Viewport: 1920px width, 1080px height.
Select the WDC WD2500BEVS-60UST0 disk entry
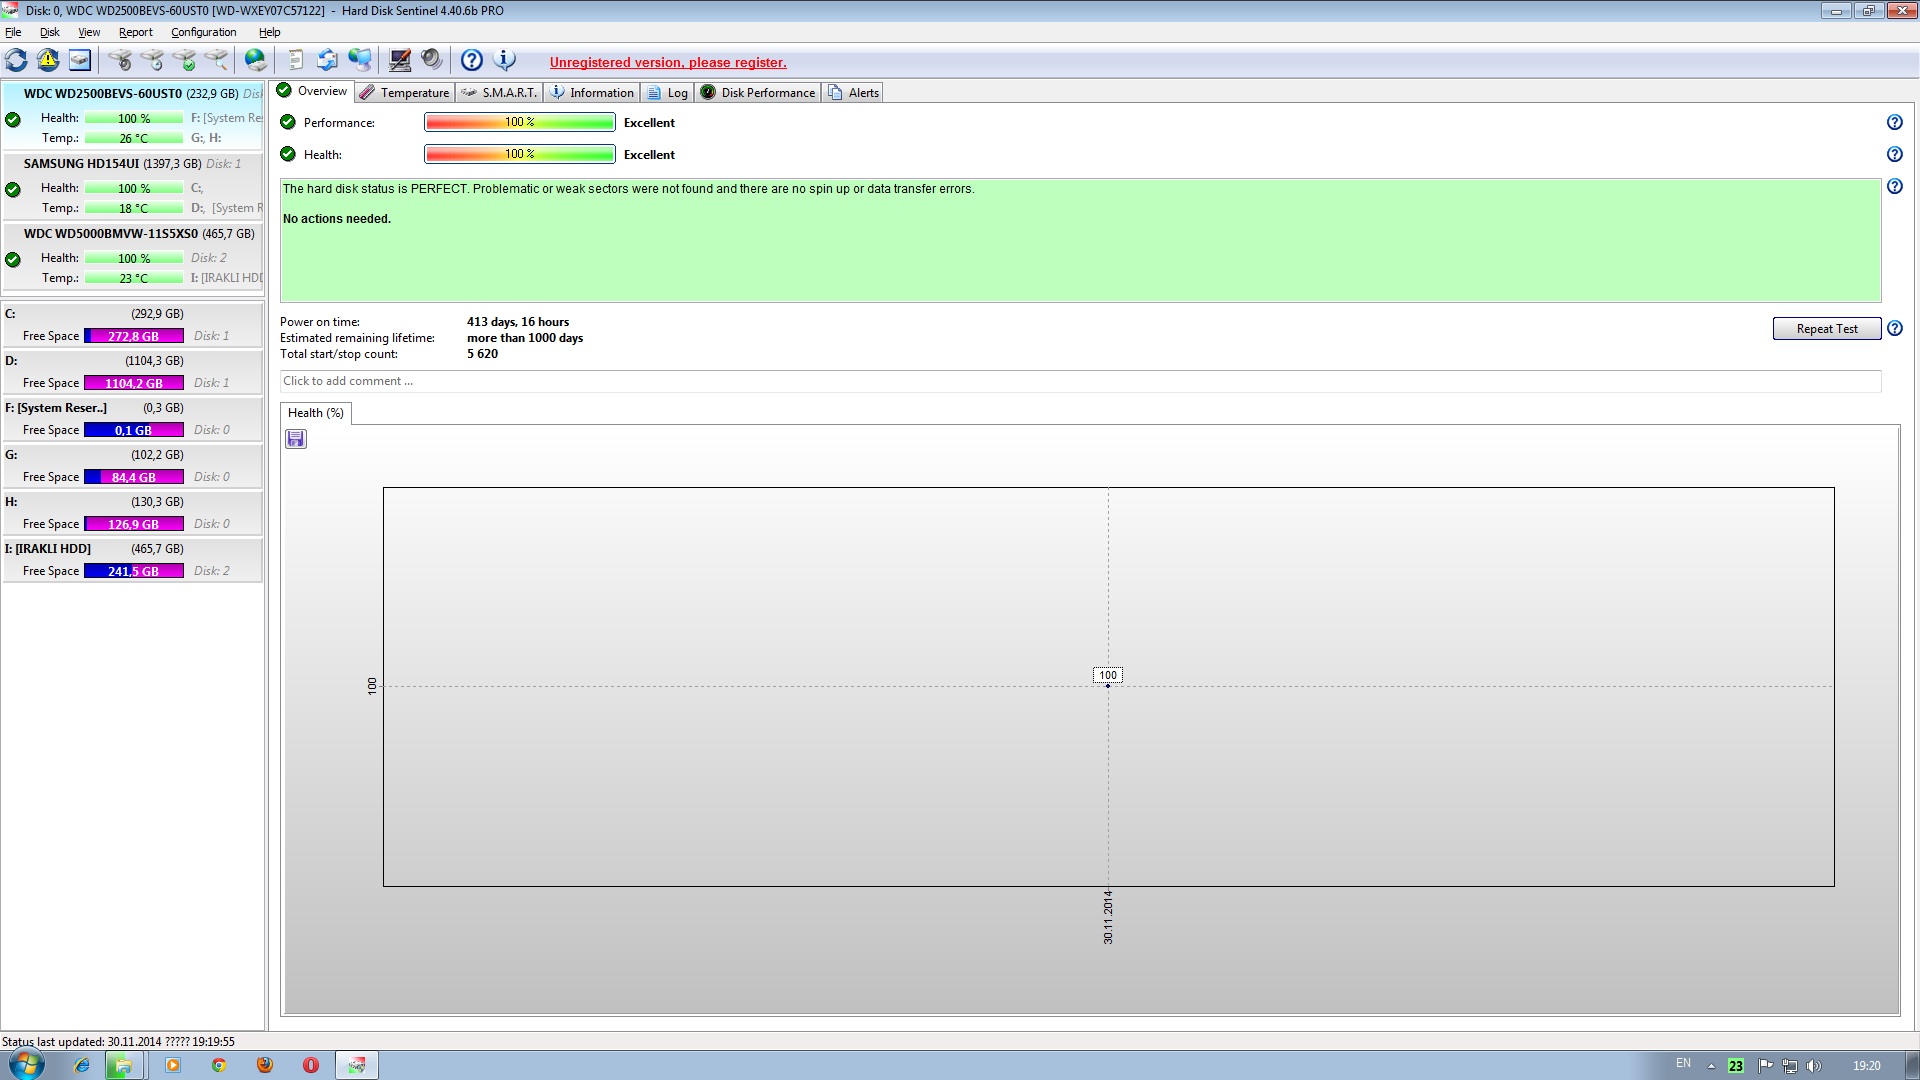[x=133, y=115]
